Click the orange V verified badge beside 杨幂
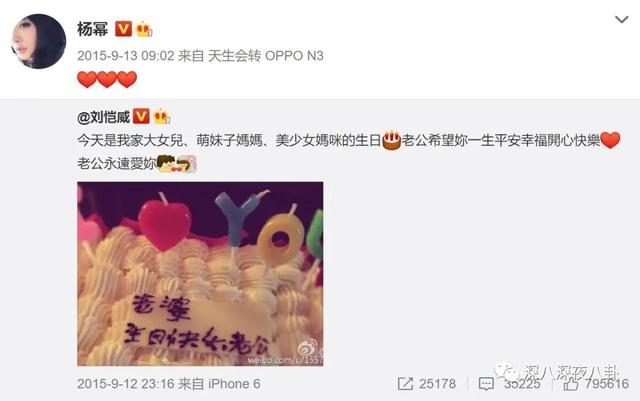The image size is (640, 401). pos(123,29)
